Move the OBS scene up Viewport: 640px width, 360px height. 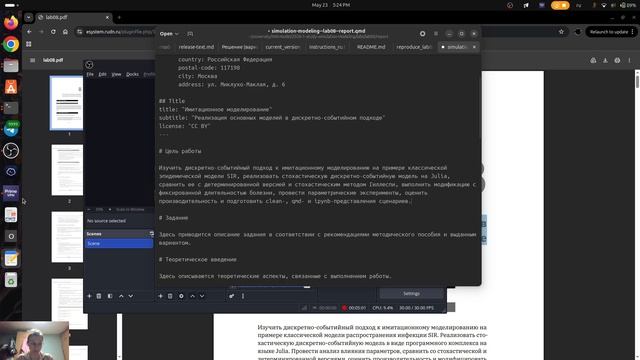coord(121,296)
